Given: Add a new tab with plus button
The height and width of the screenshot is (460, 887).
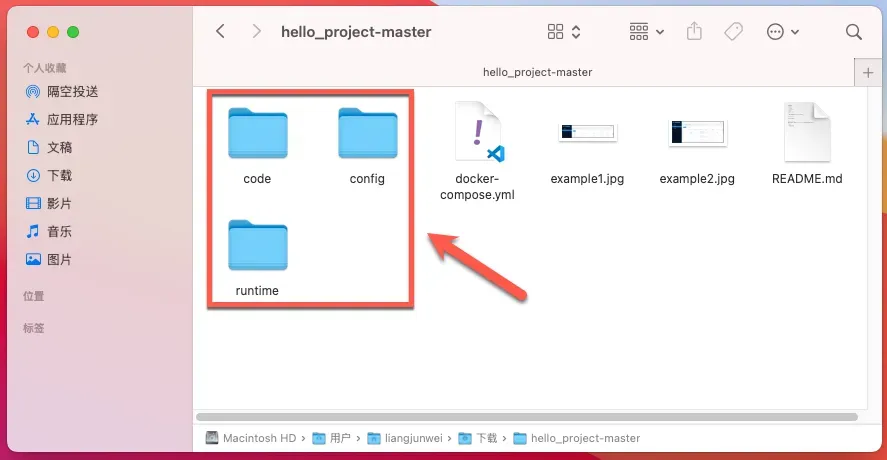Looking at the screenshot, I should (868, 72).
